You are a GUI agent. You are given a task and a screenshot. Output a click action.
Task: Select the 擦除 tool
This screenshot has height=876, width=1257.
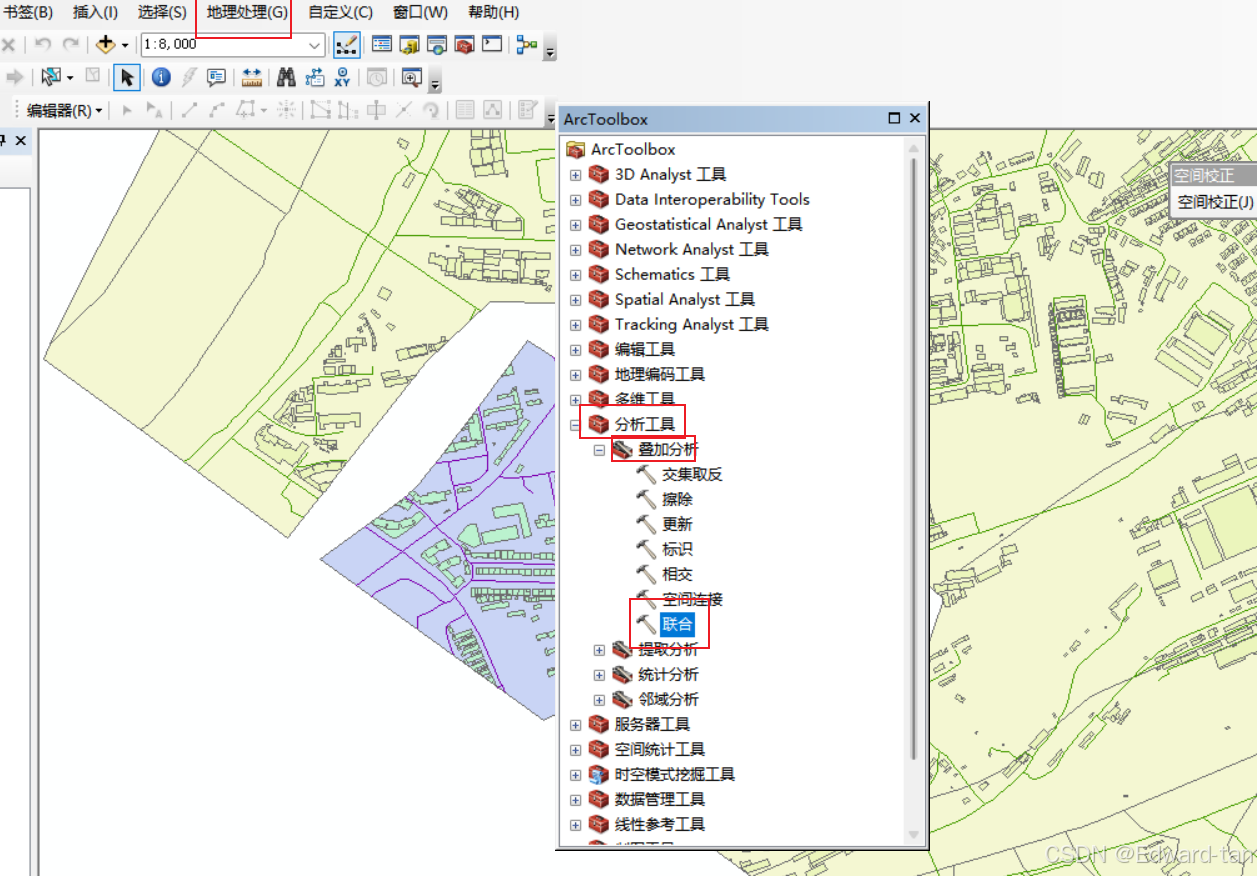click(x=677, y=500)
